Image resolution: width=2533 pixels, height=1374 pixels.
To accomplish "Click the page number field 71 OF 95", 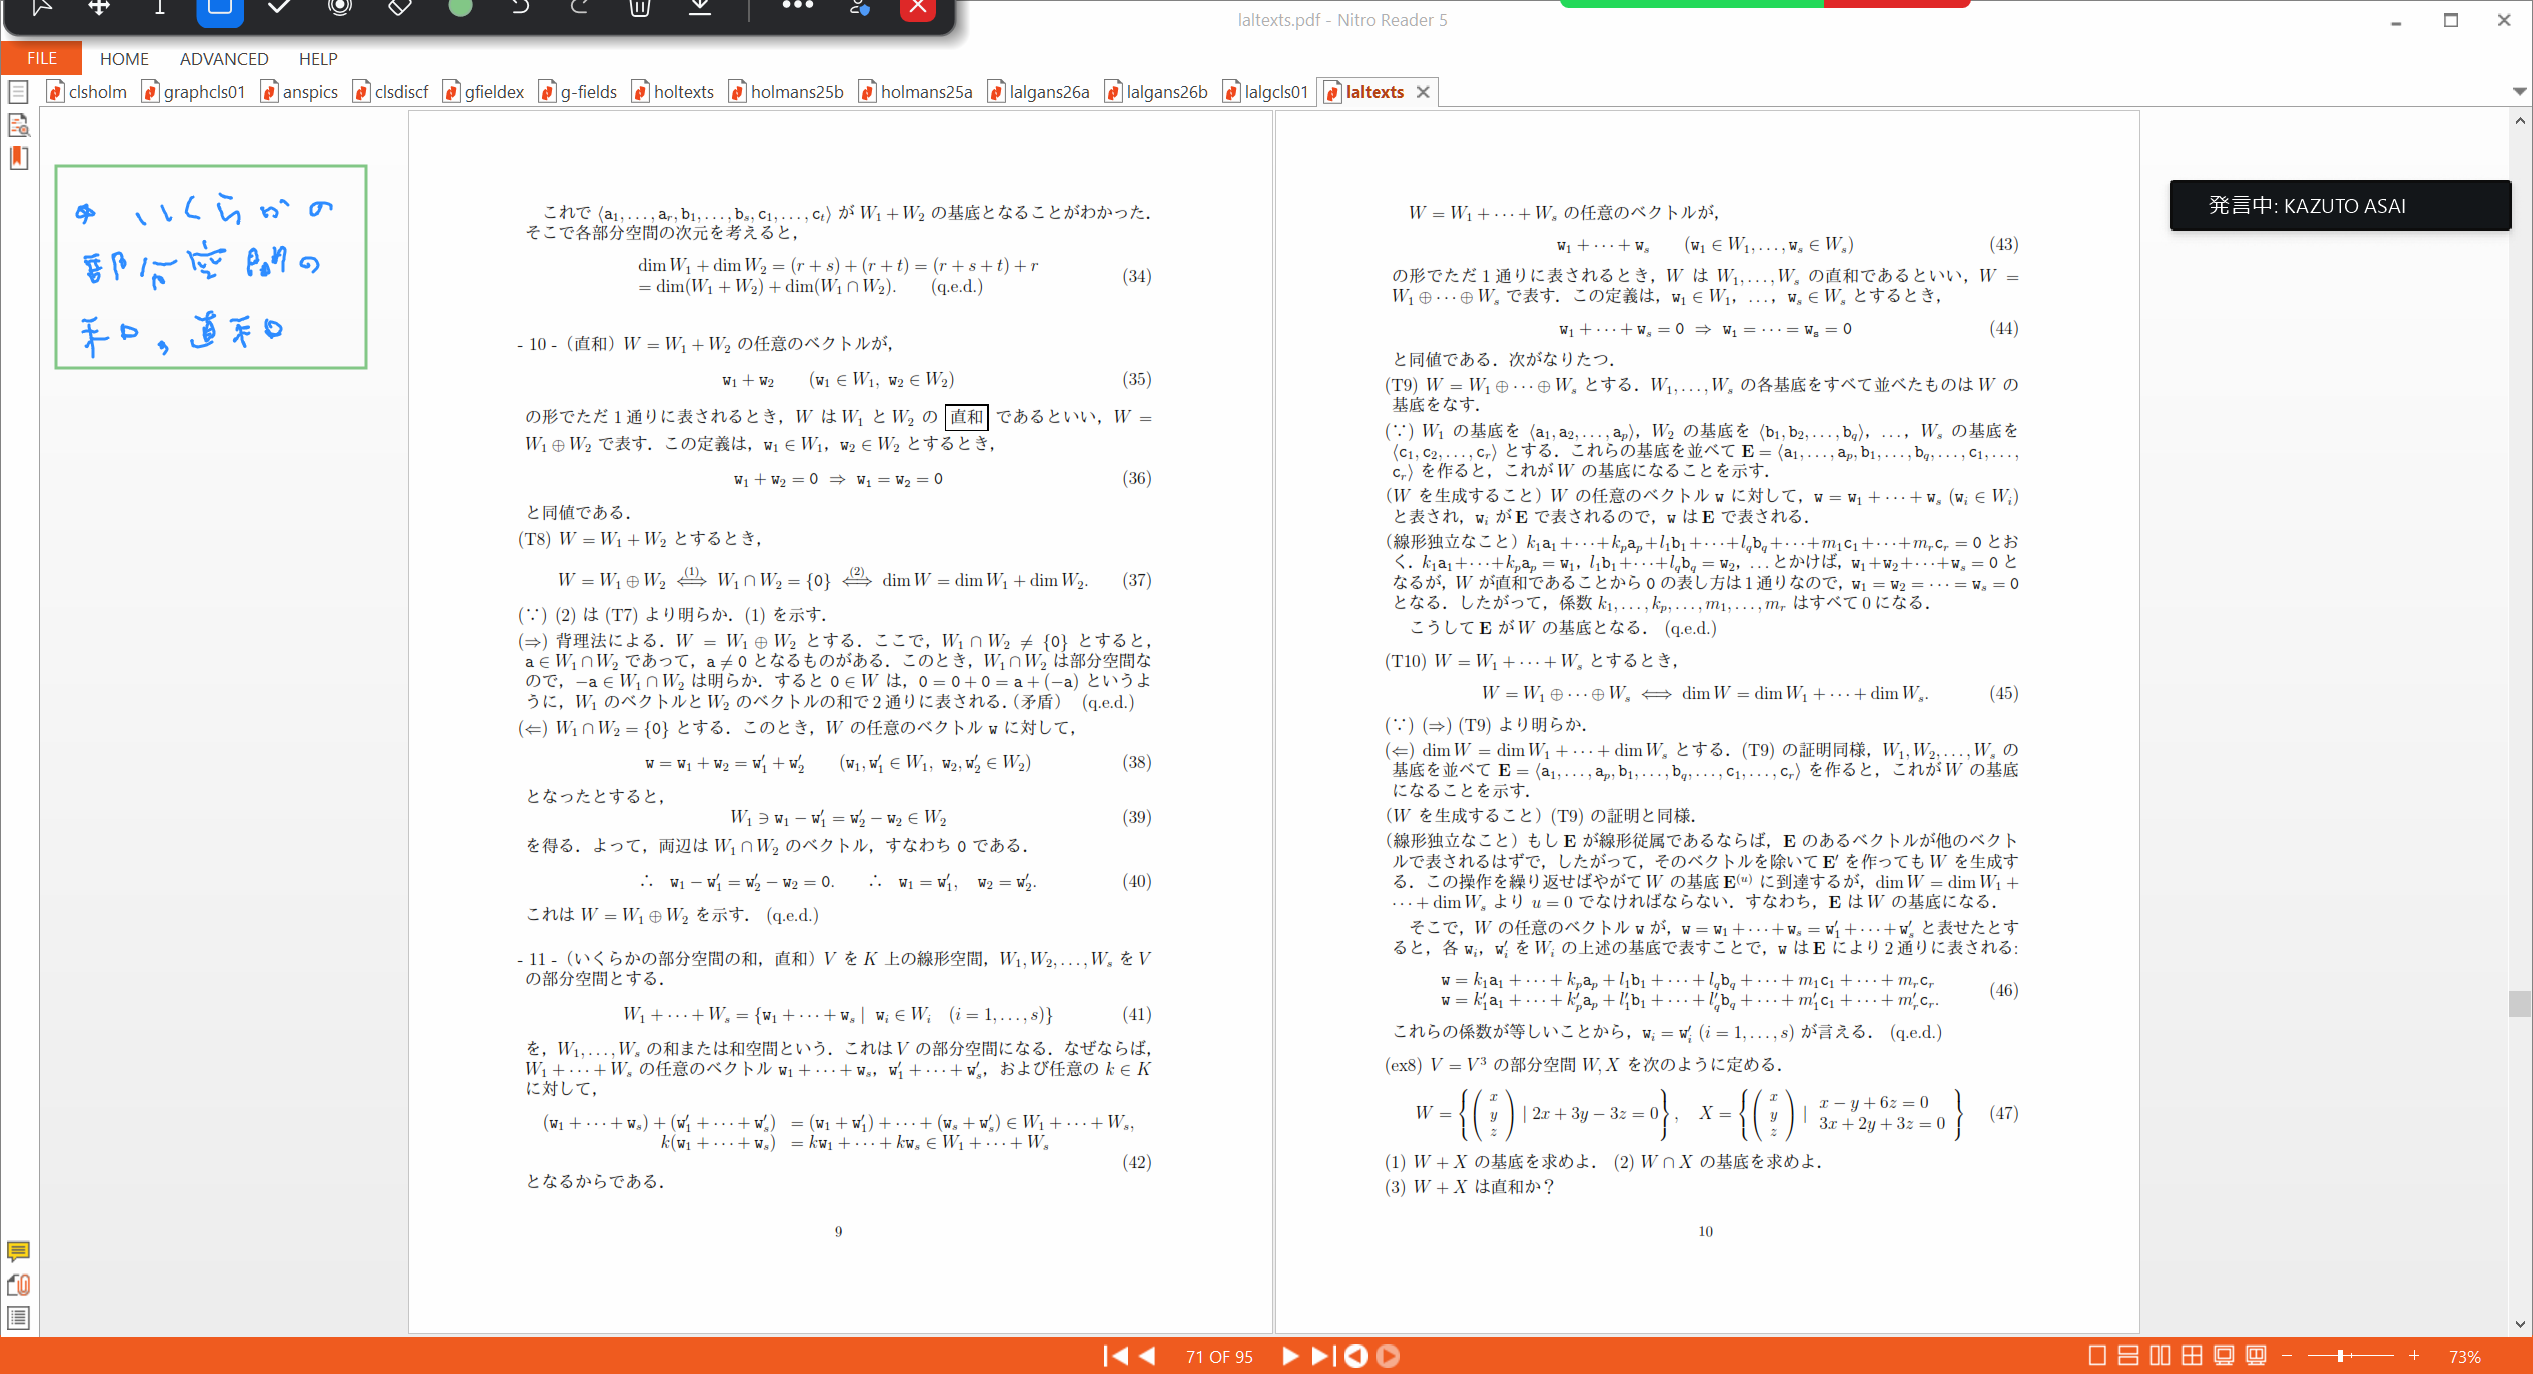I will pos(1219,1357).
